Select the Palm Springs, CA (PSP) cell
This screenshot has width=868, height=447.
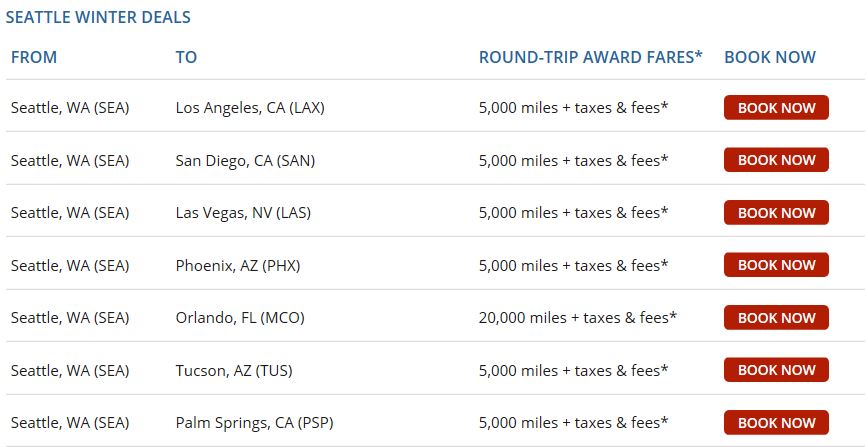point(254,423)
